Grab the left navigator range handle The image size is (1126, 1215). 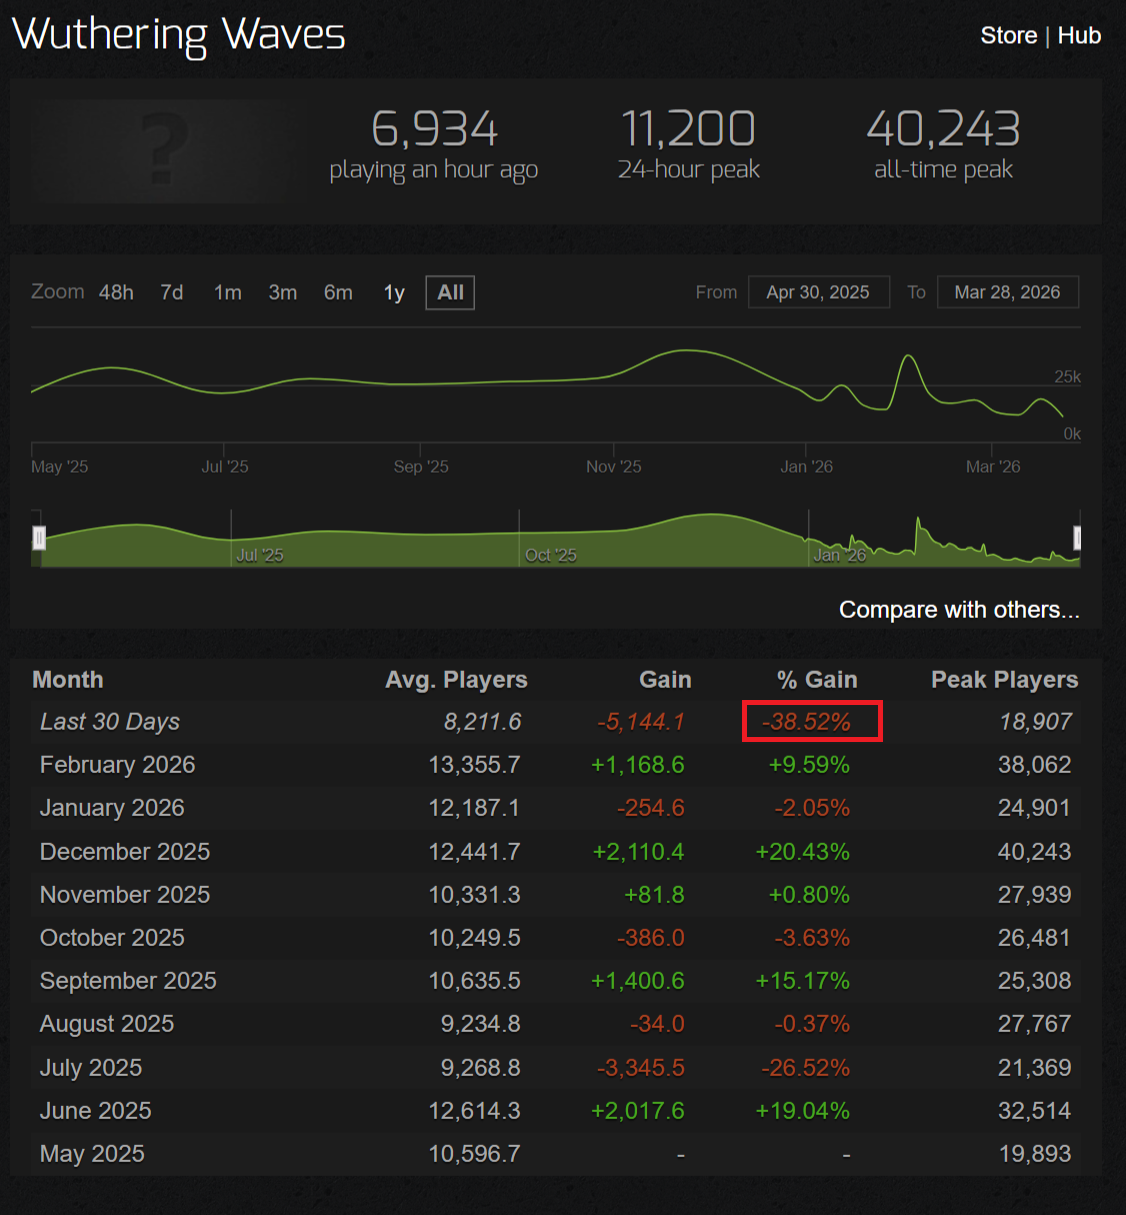pyautogui.click(x=39, y=538)
